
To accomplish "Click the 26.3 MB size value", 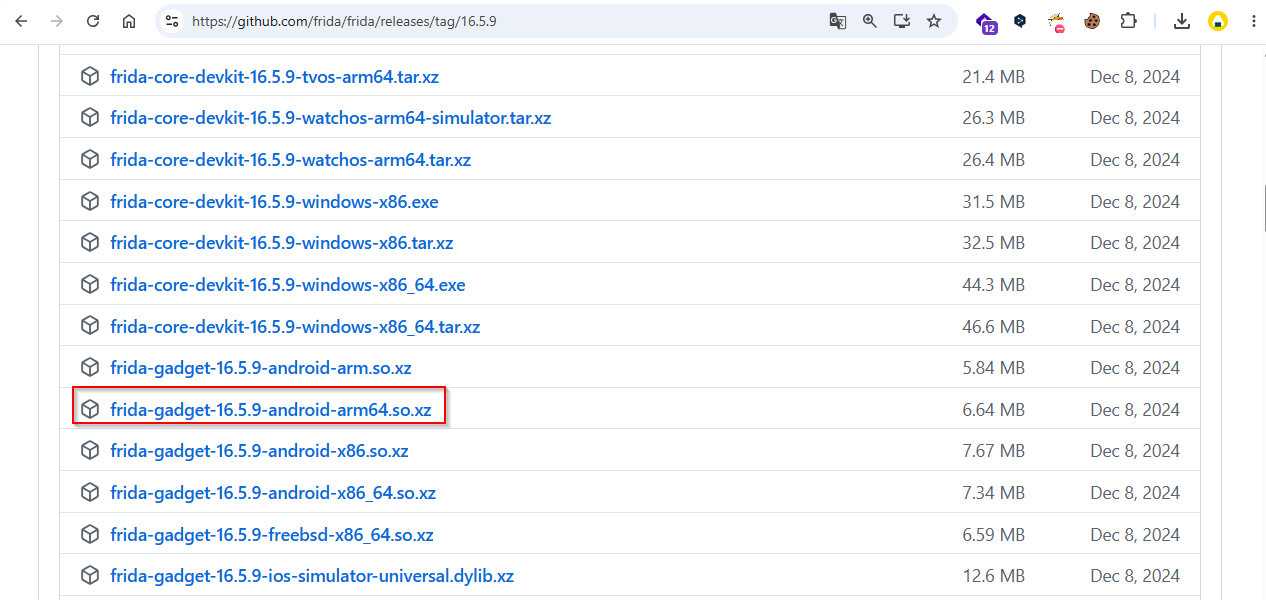I will pyautogui.click(x=993, y=118).
